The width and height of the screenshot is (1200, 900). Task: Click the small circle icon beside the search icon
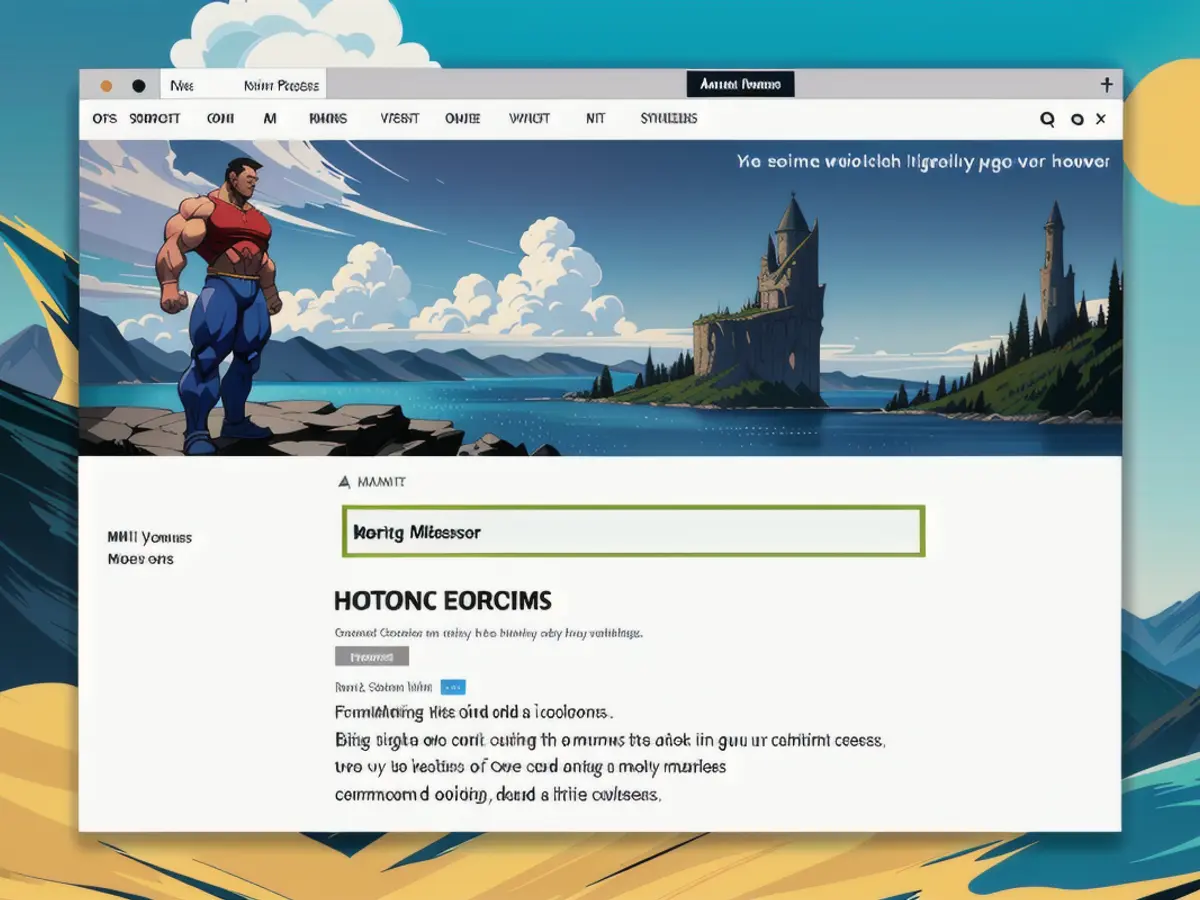pos(1077,119)
